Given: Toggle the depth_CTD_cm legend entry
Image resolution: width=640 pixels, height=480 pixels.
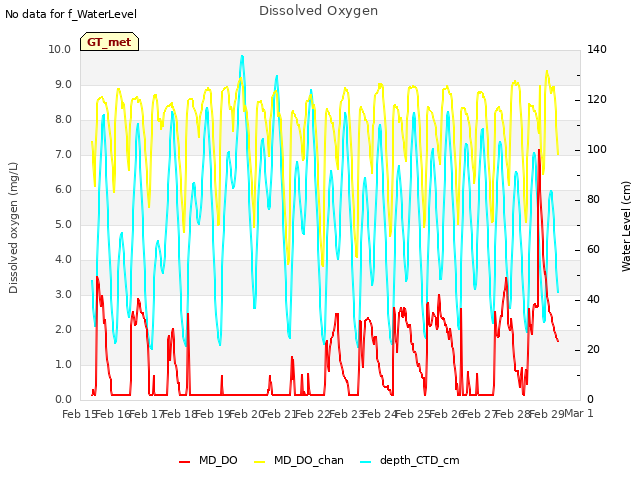Looking at the screenshot, I should (410, 461).
